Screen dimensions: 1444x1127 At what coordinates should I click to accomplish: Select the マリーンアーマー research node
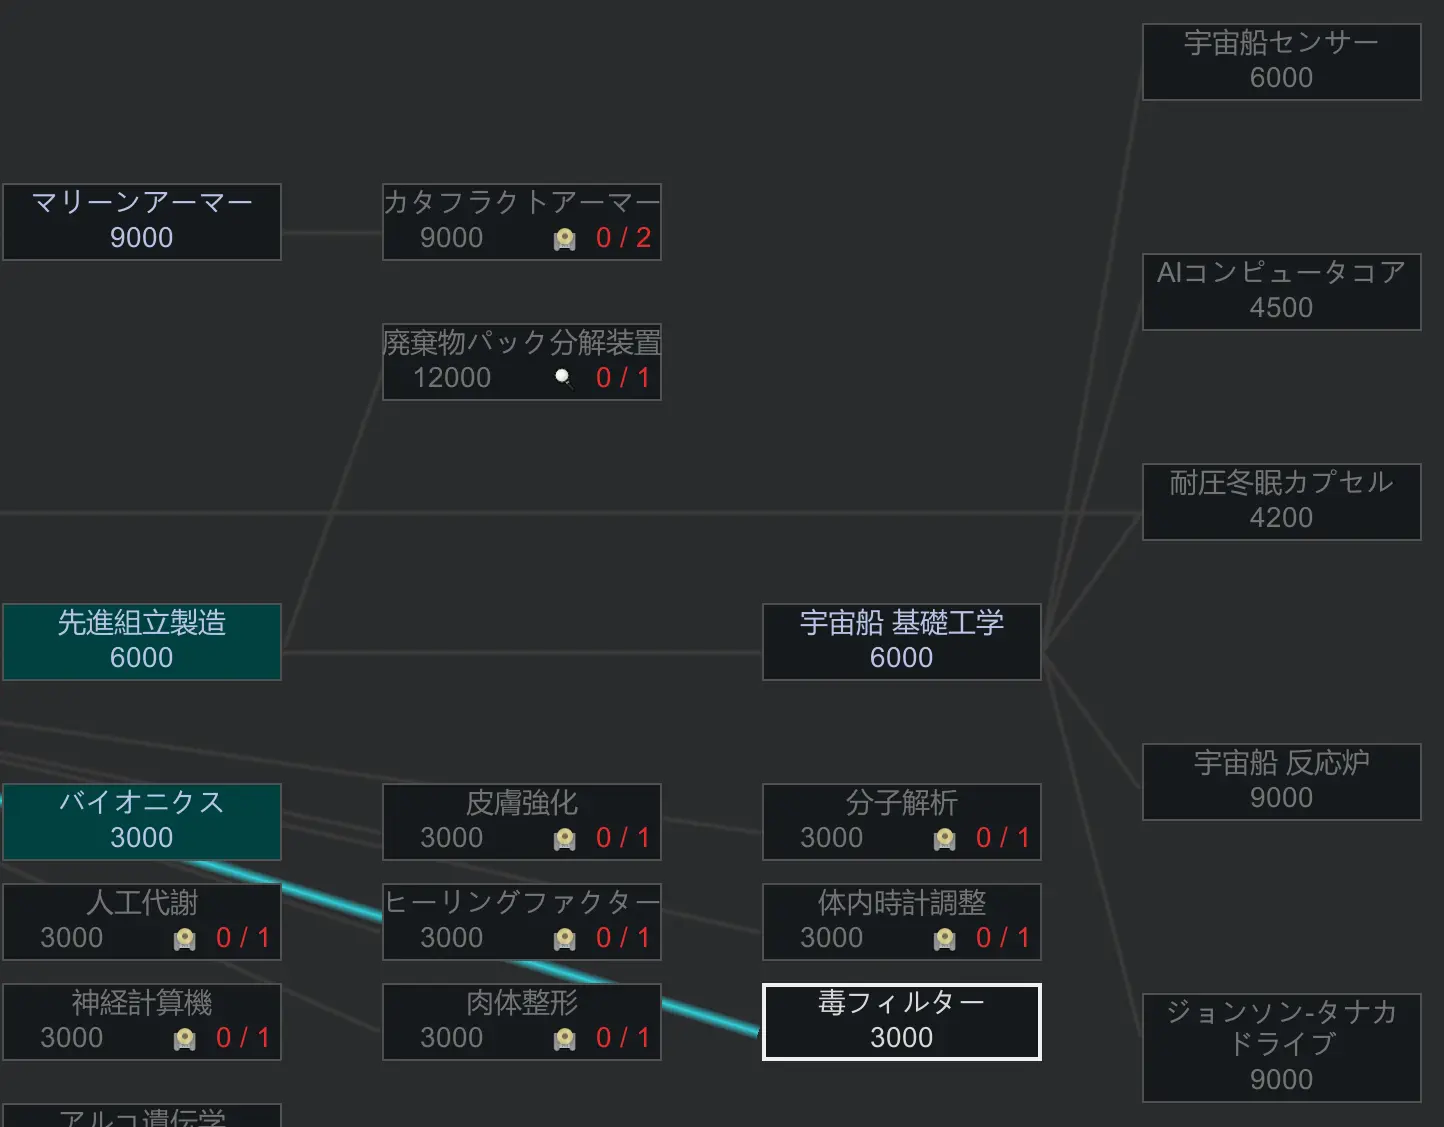coord(142,222)
